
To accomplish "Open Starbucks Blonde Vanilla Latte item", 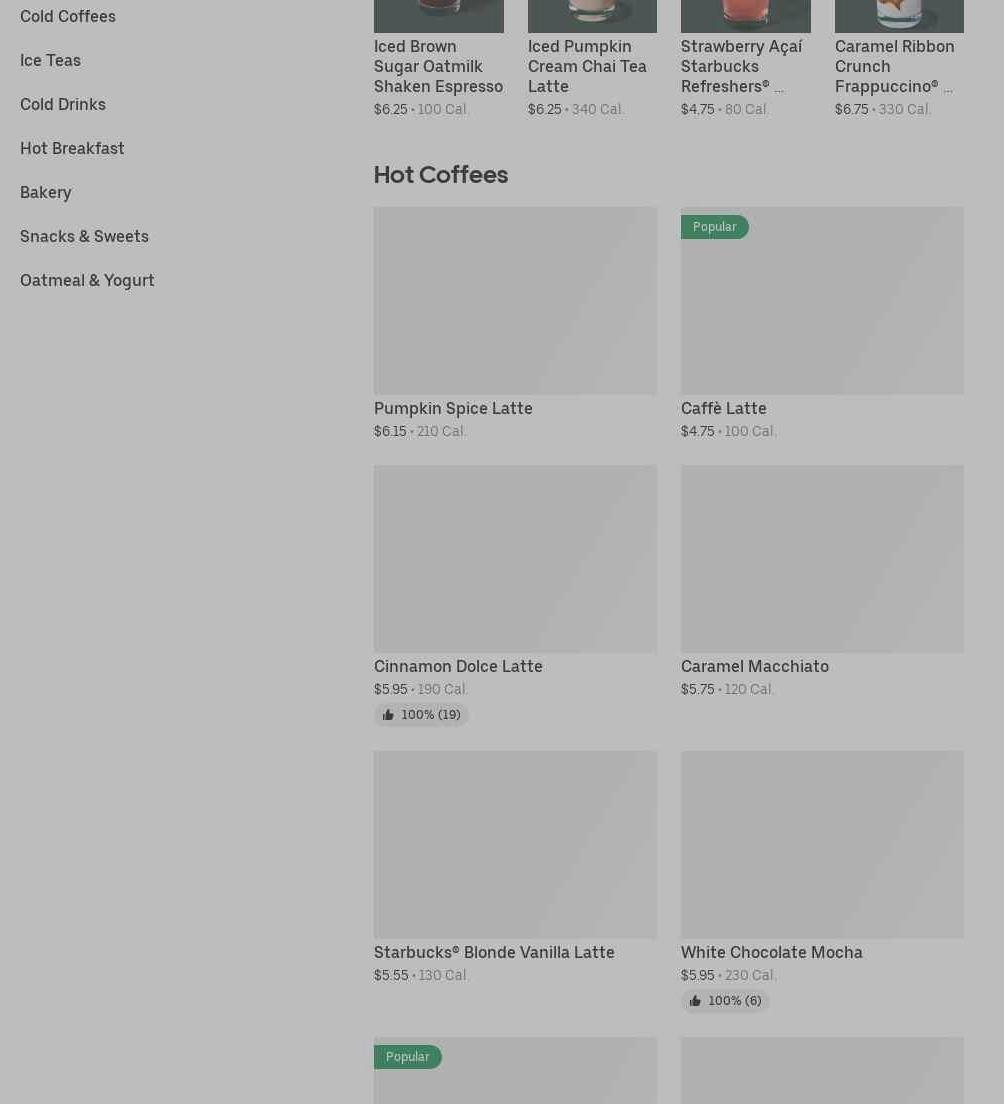I will point(494,952).
